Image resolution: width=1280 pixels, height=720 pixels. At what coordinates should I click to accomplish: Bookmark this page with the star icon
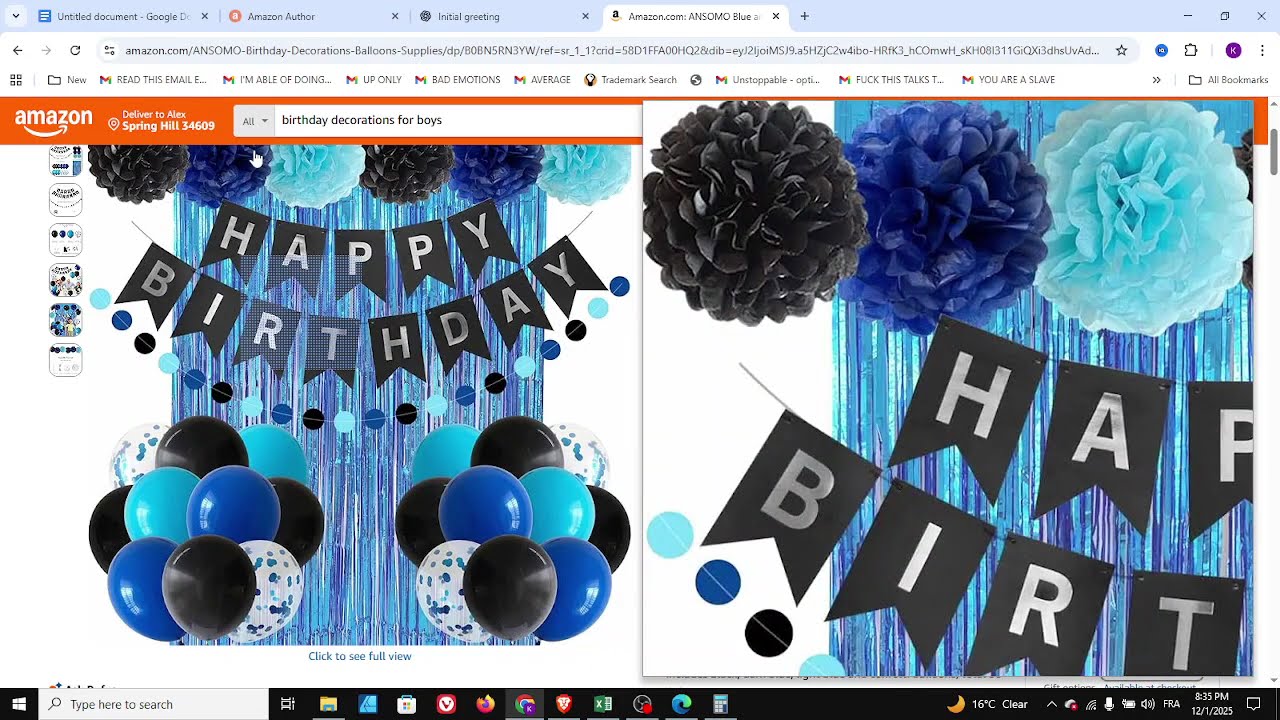(1121, 50)
